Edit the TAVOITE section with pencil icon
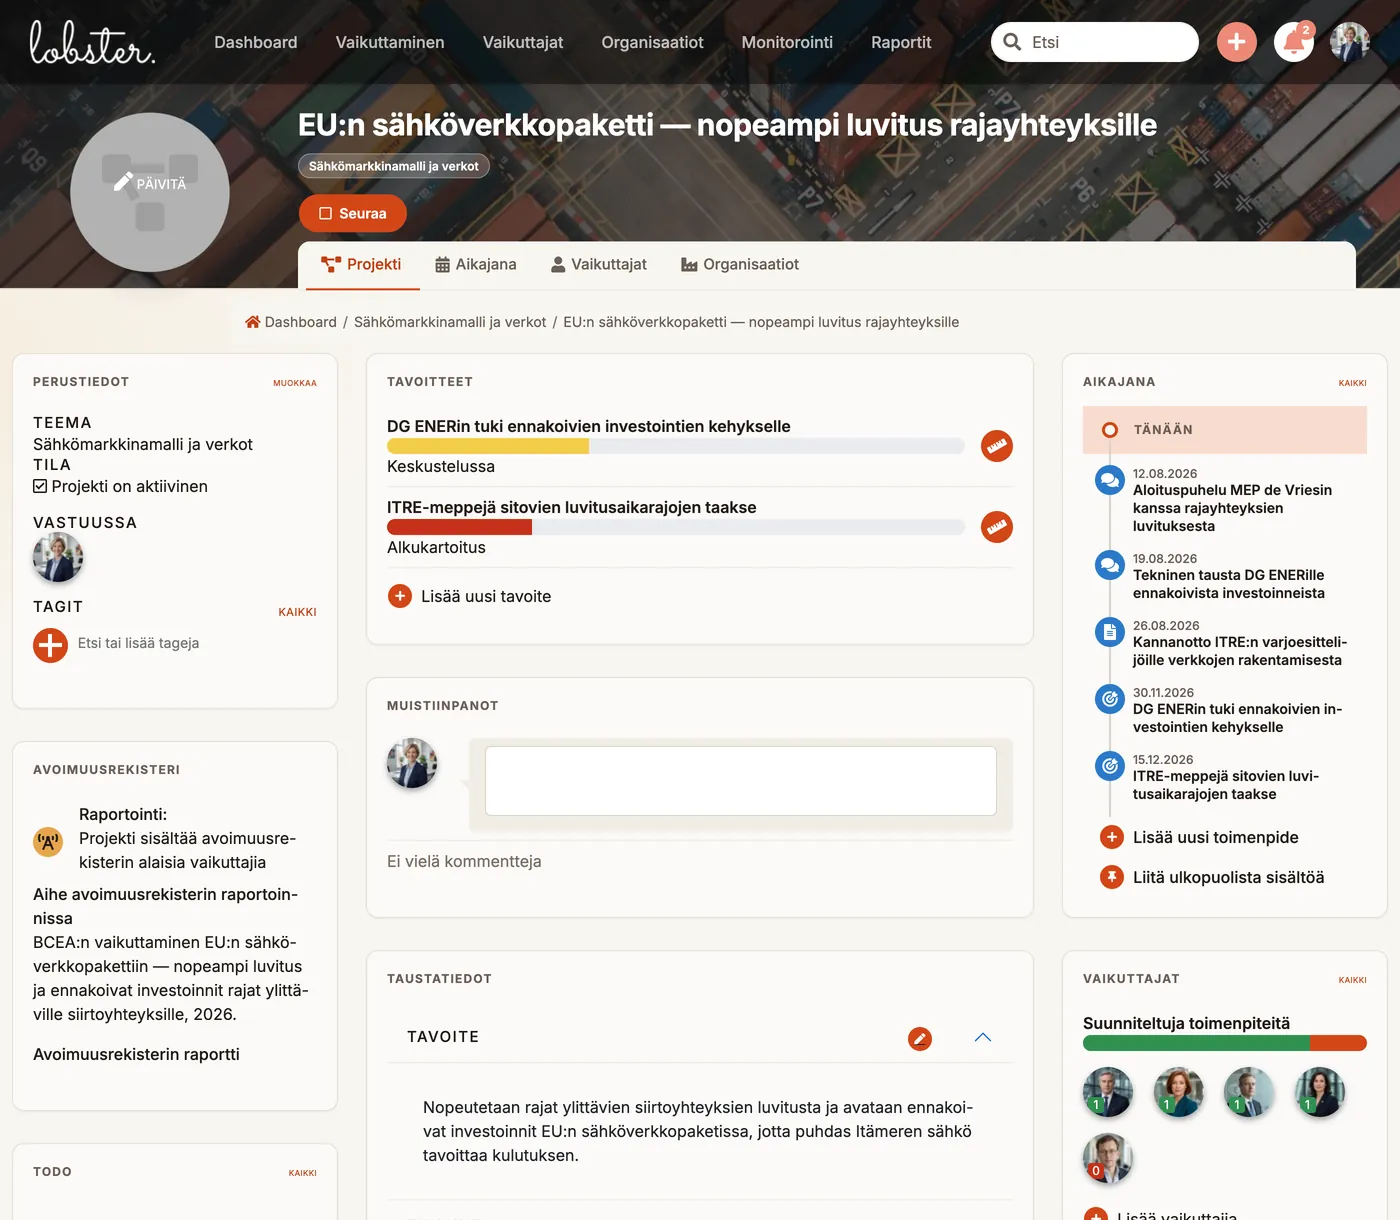1400x1220 pixels. point(920,1038)
